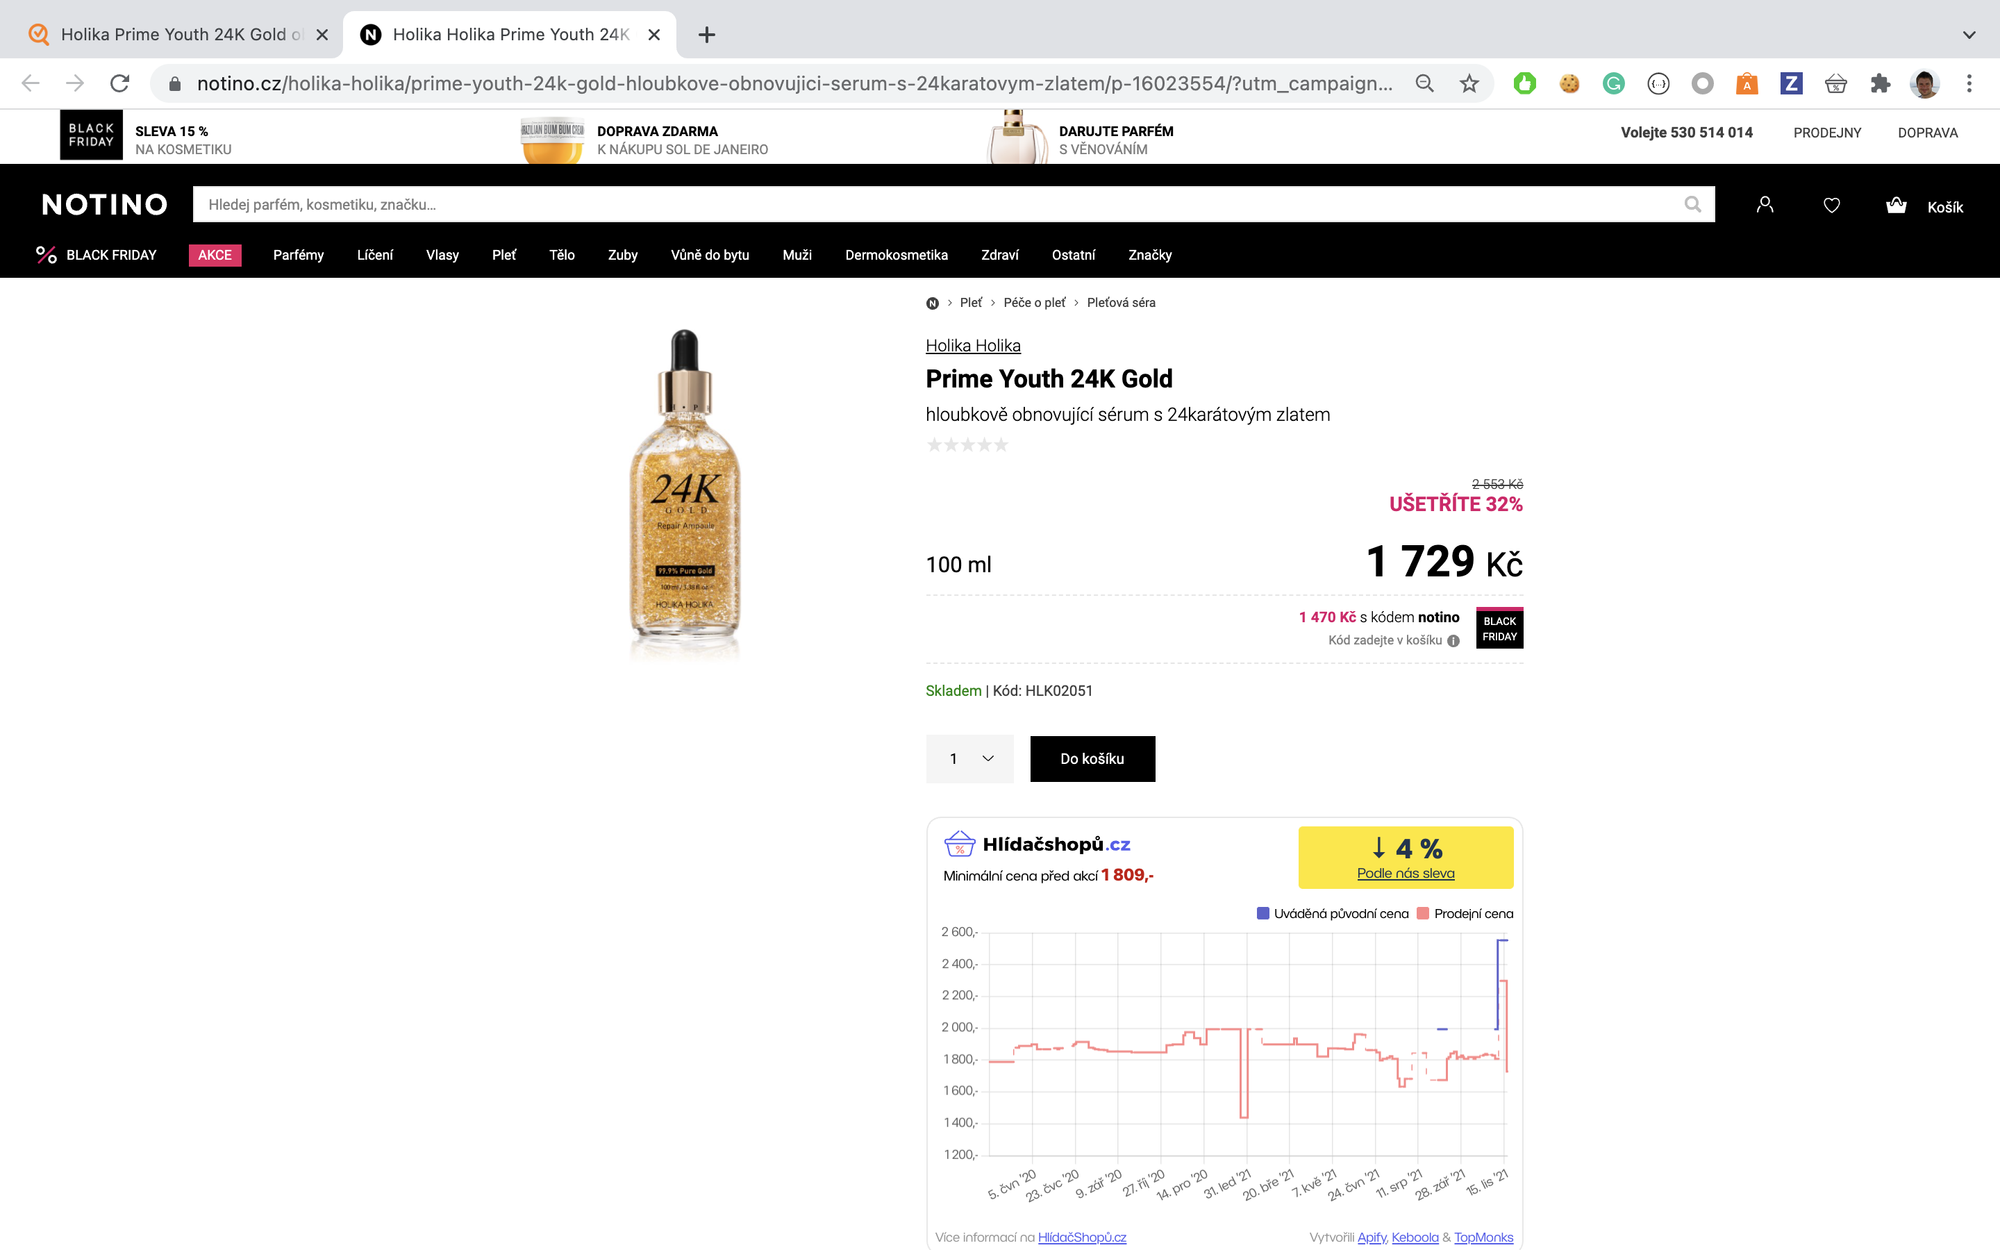This screenshot has width=2000, height=1250.
Task: Open the Grammarly extension icon
Action: pyautogui.click(x=1613, y=84)
